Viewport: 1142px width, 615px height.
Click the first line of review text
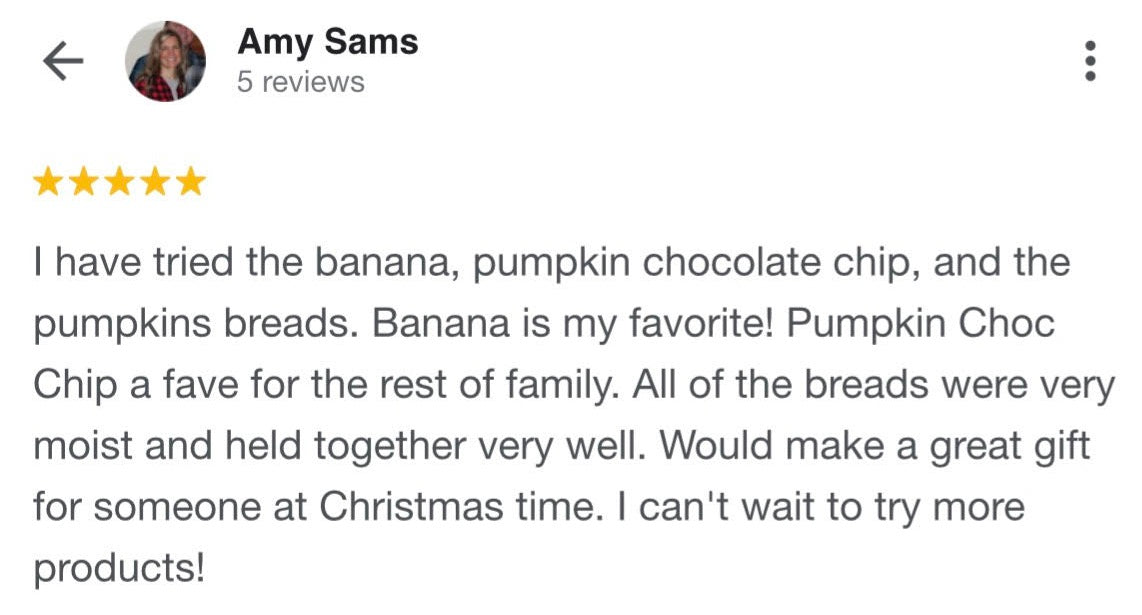(x=551, y=264)
